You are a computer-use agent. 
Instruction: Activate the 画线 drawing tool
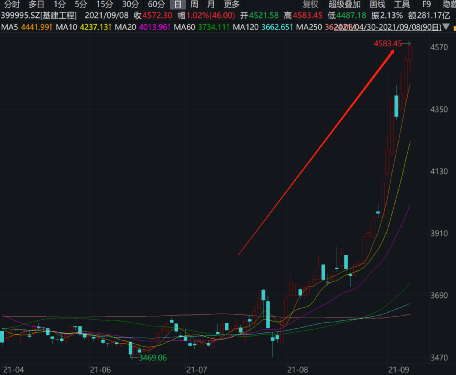[x=377, y=4]
